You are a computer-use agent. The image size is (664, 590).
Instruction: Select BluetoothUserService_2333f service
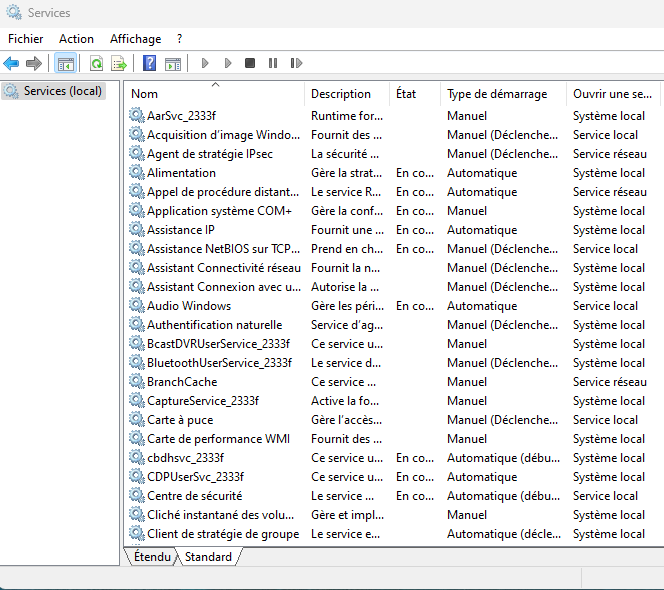pyautogui.click(x=219, y=363)
